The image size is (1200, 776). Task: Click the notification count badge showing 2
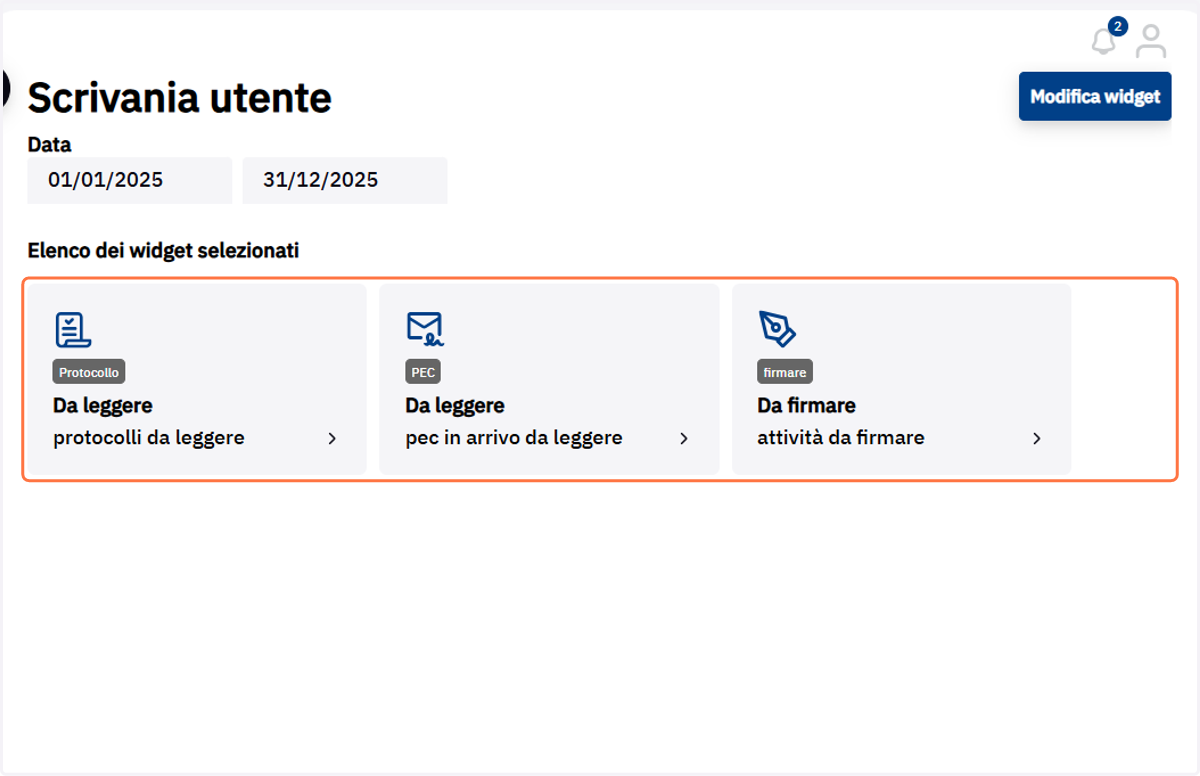click(1118, 26)
